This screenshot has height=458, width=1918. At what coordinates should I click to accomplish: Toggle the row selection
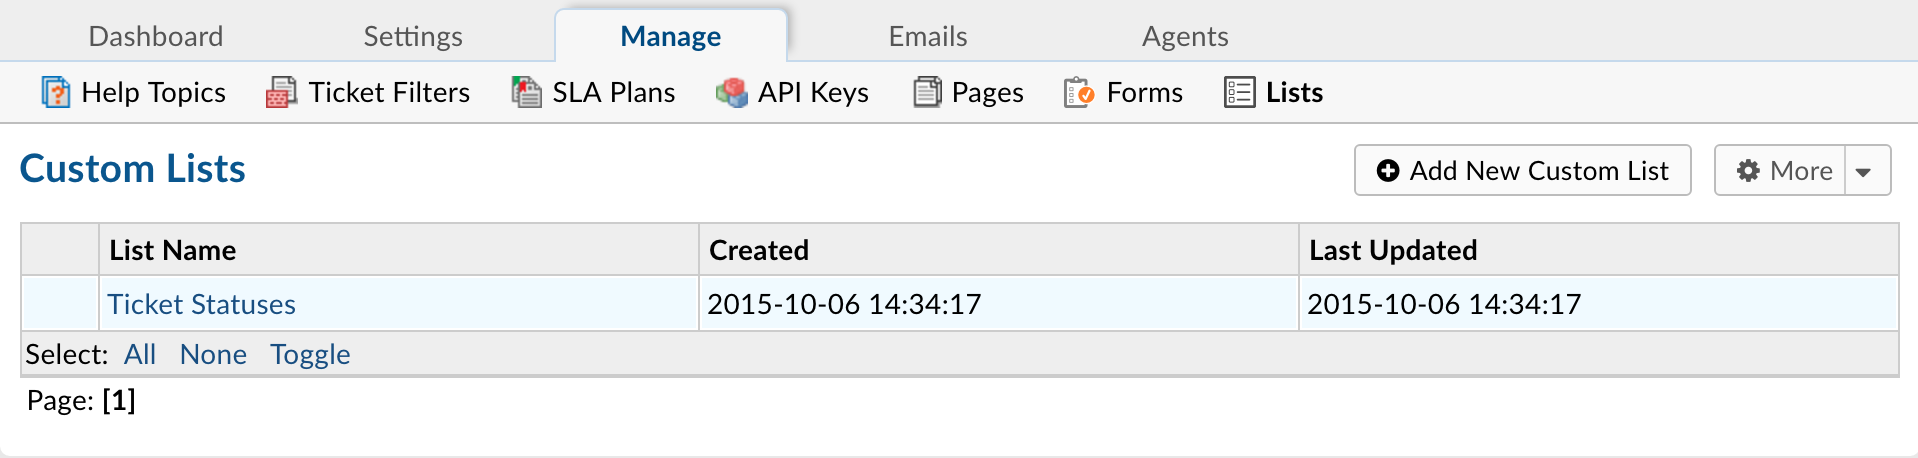point(310,354)
